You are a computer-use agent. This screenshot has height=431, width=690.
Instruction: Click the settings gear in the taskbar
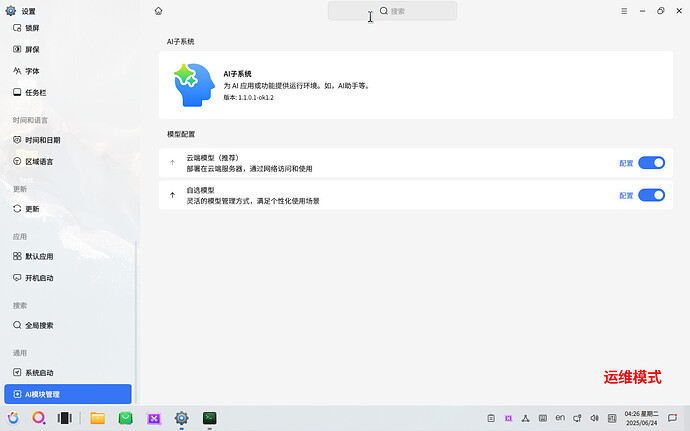pos(182,418)
